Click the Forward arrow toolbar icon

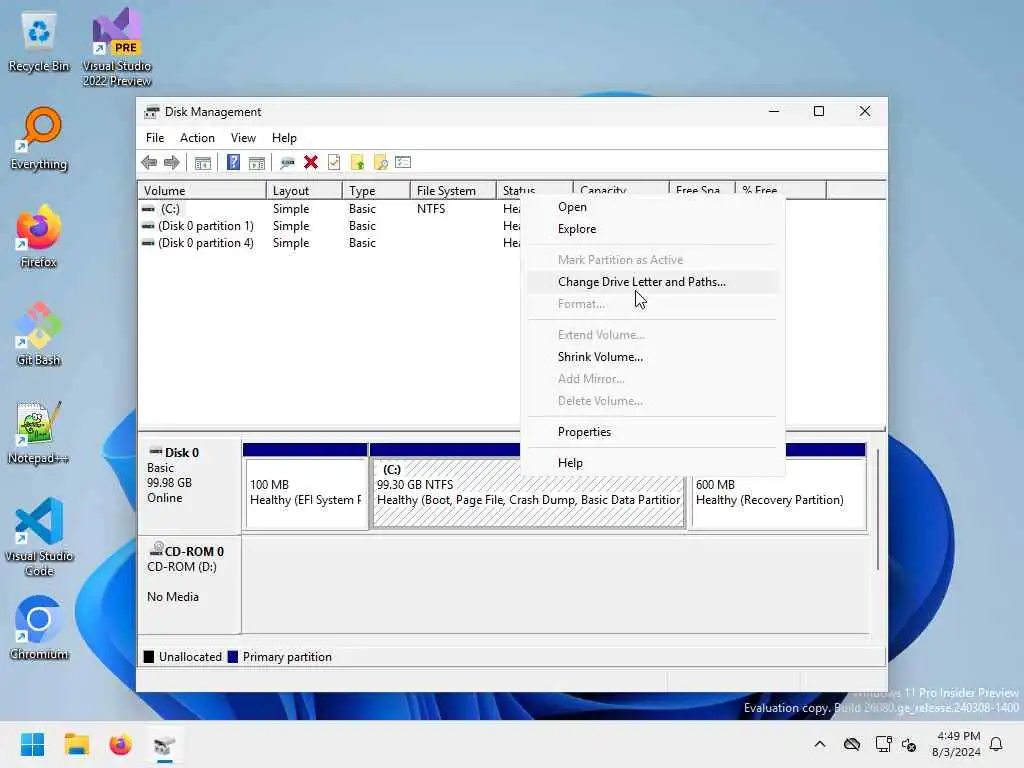click(x=172, y=162)
